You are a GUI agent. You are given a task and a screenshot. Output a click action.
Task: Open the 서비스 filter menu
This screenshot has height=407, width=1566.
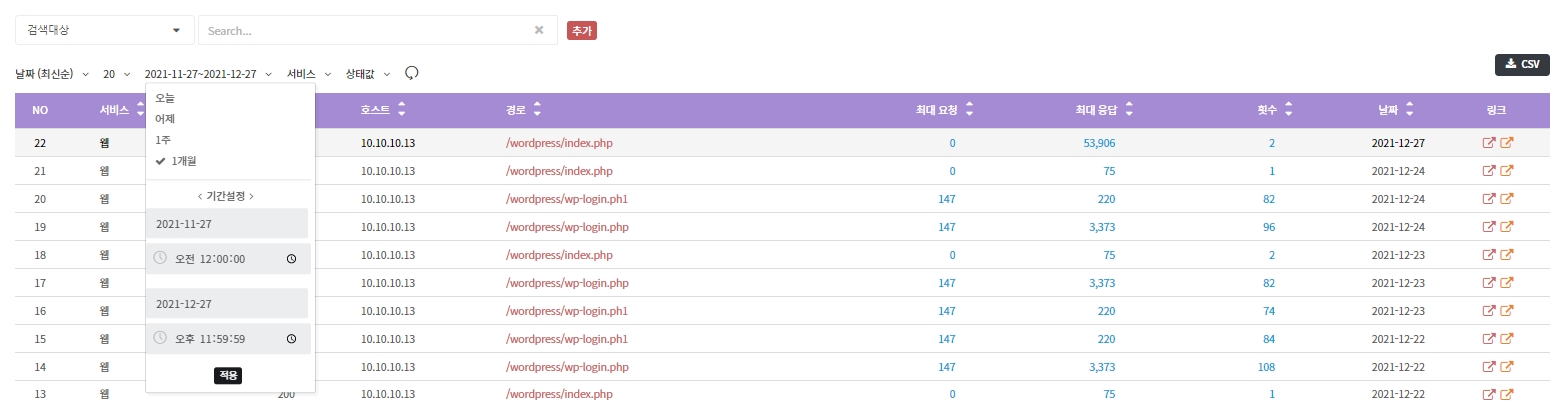click(x=308, y=74)
